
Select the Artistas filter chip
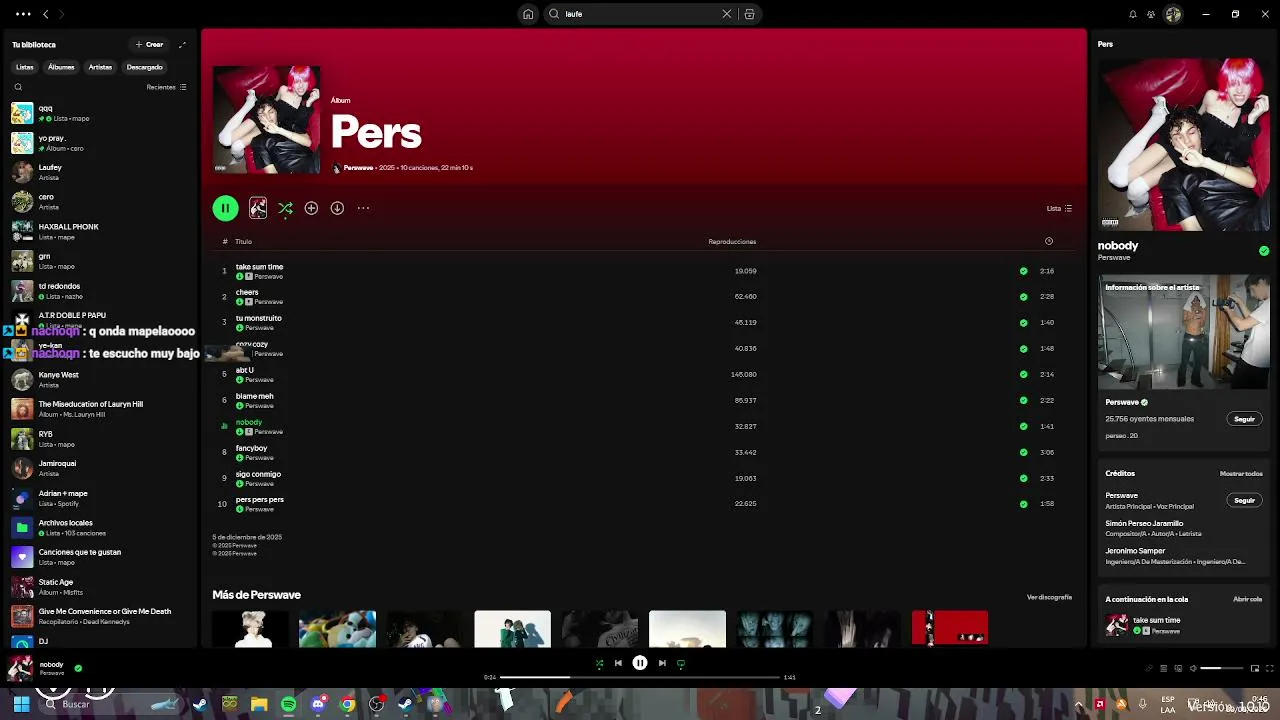click(x=100, y=67)
